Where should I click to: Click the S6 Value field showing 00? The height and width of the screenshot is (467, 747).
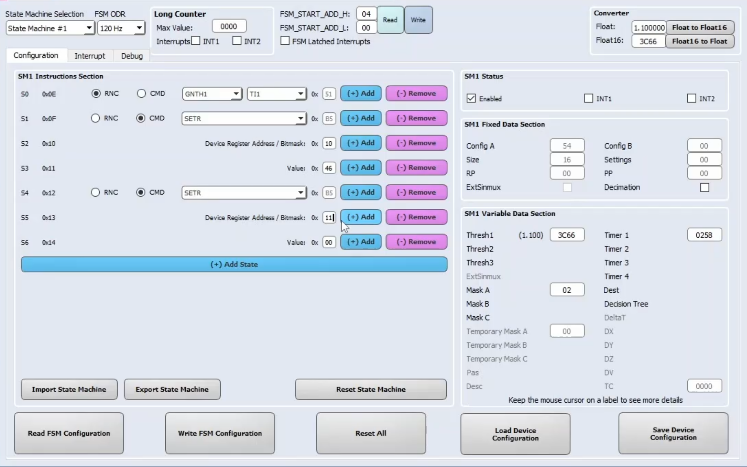click(329, 243)
